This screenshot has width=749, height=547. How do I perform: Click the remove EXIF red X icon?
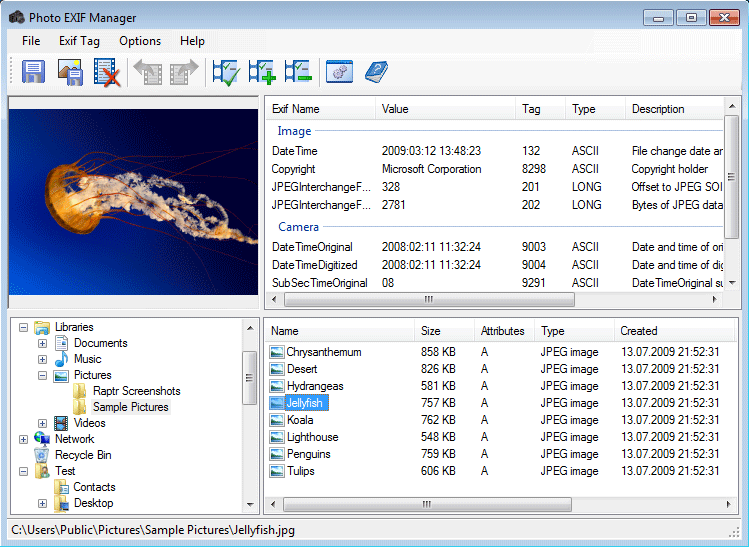click(x=107, y=72)
